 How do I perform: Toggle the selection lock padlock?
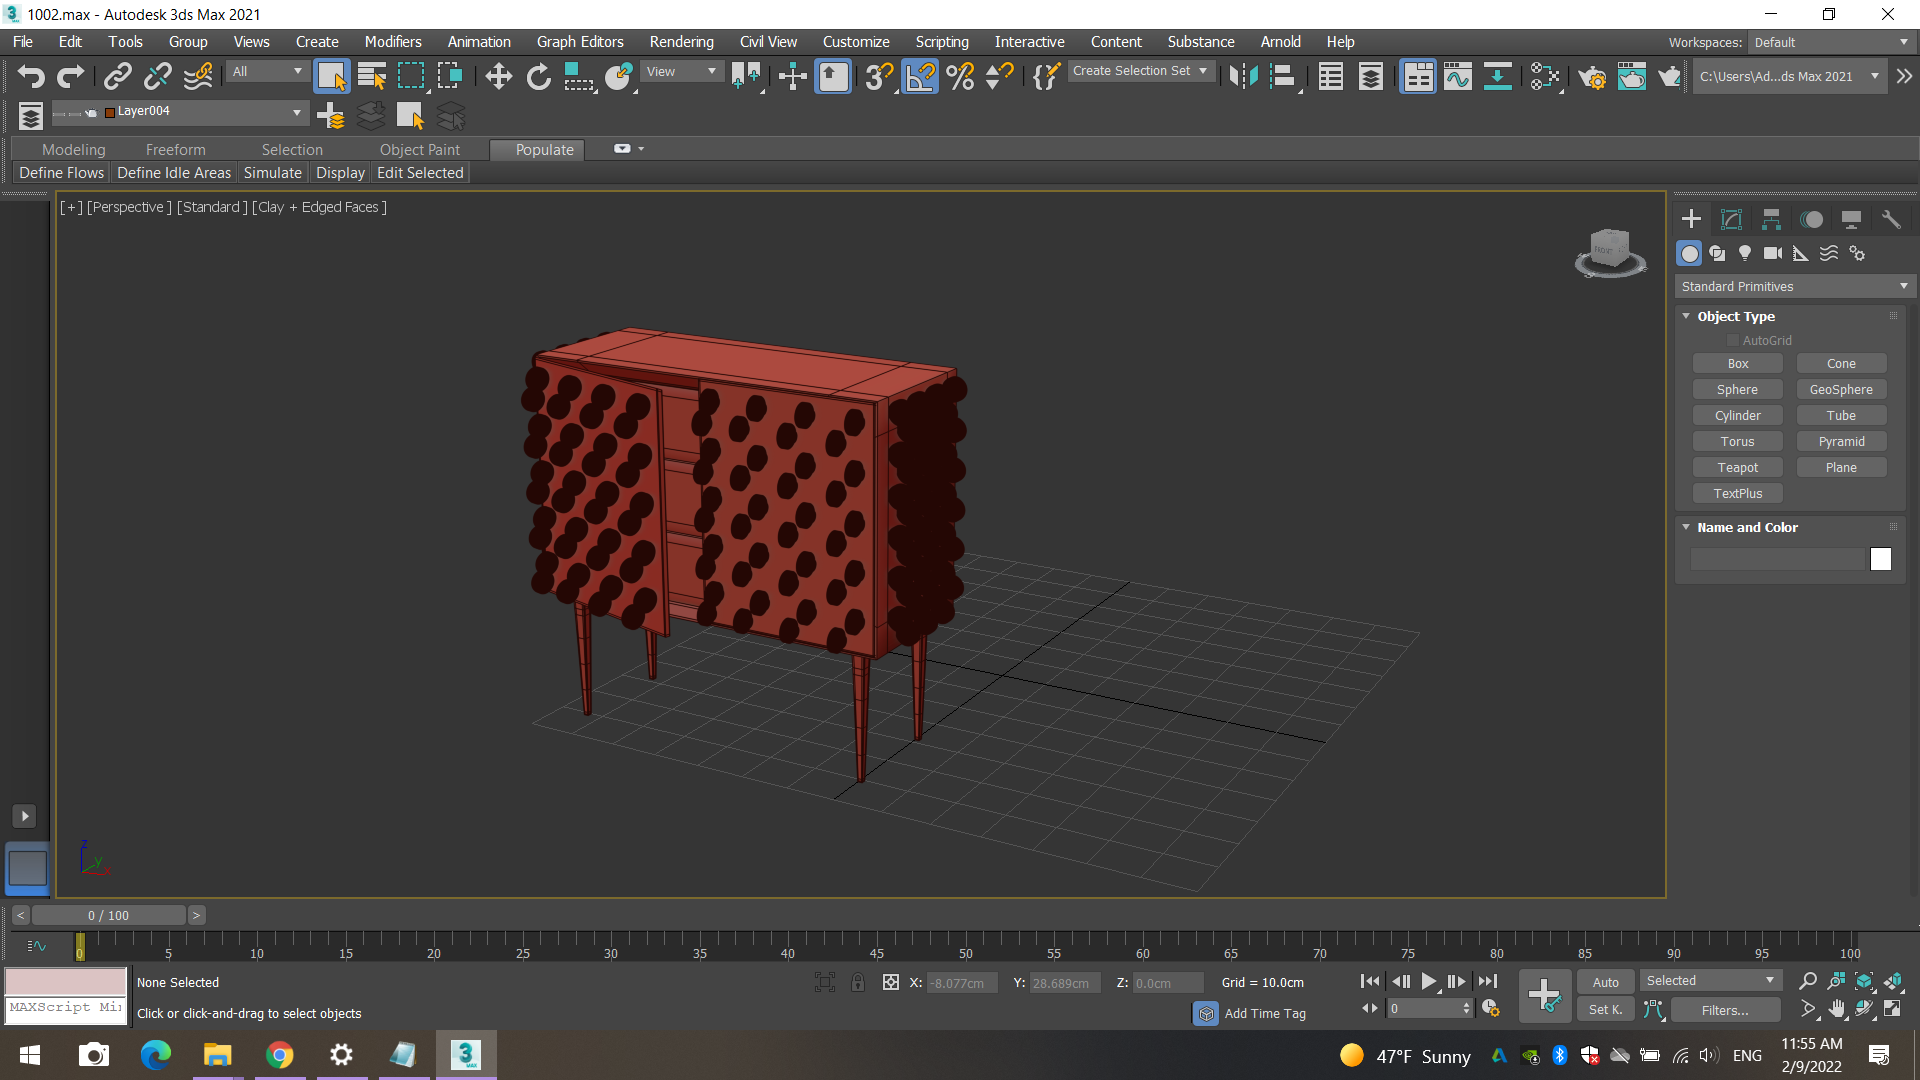click(858, 982)
